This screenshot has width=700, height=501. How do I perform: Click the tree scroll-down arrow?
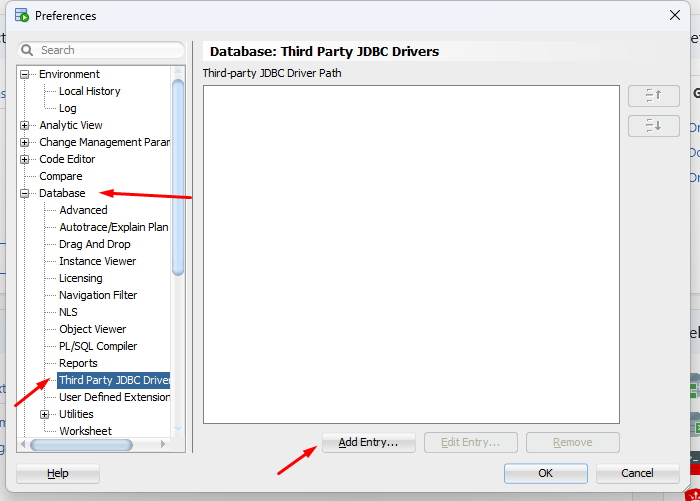[x=178, y=430]
